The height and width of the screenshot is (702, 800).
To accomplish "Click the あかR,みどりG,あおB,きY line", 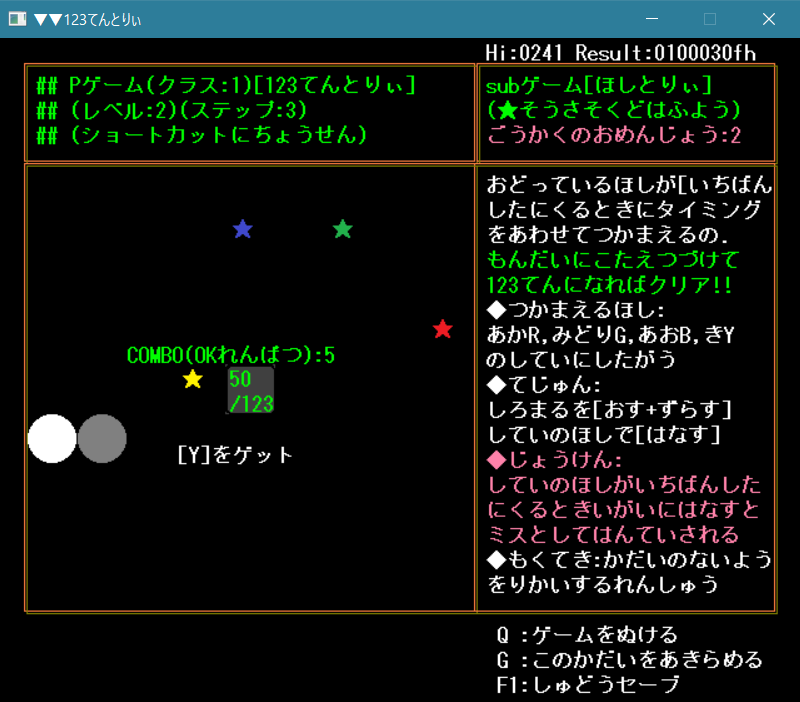I will coord(610,335).
